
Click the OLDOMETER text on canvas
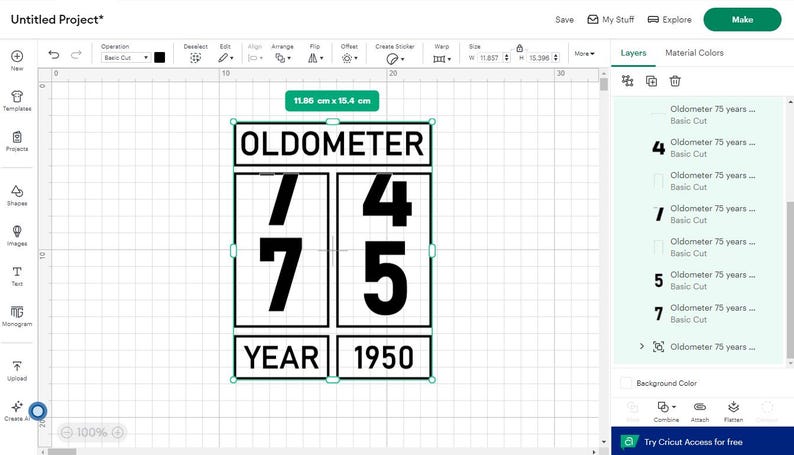pyautogui.click(x=332, y=144)
